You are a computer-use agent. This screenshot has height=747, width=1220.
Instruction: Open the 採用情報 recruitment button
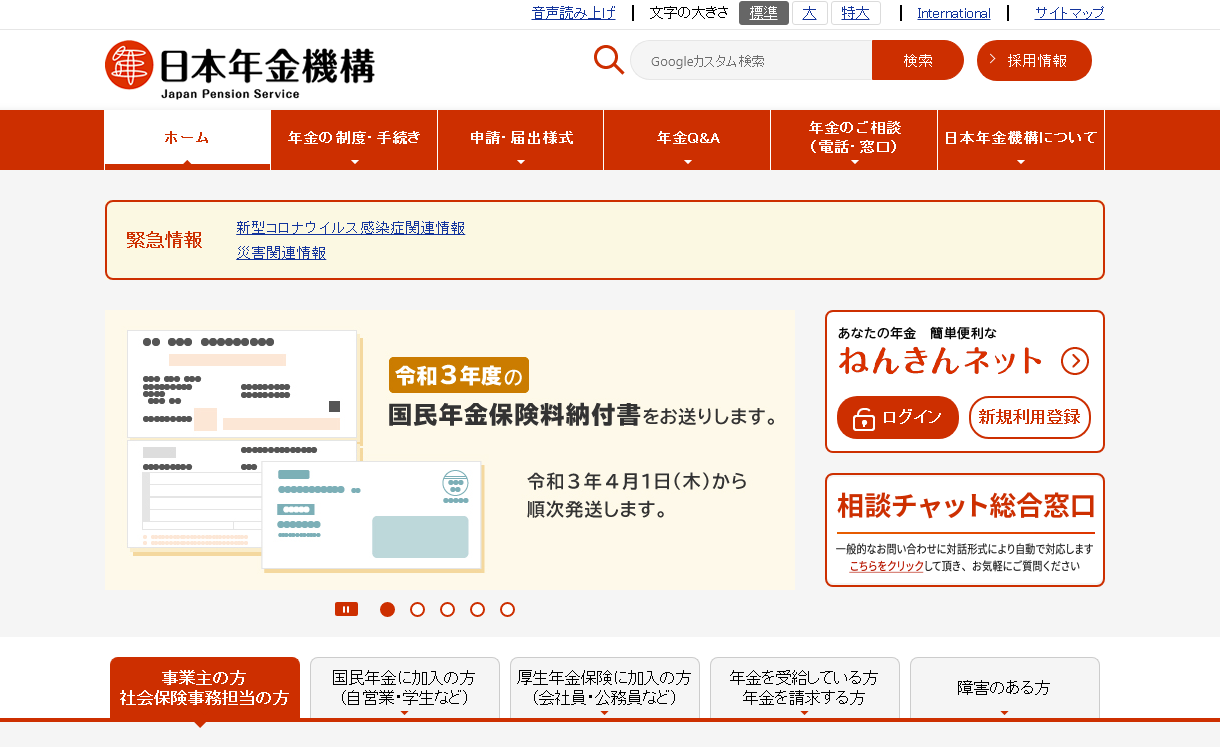click(x=1034, y=61)
